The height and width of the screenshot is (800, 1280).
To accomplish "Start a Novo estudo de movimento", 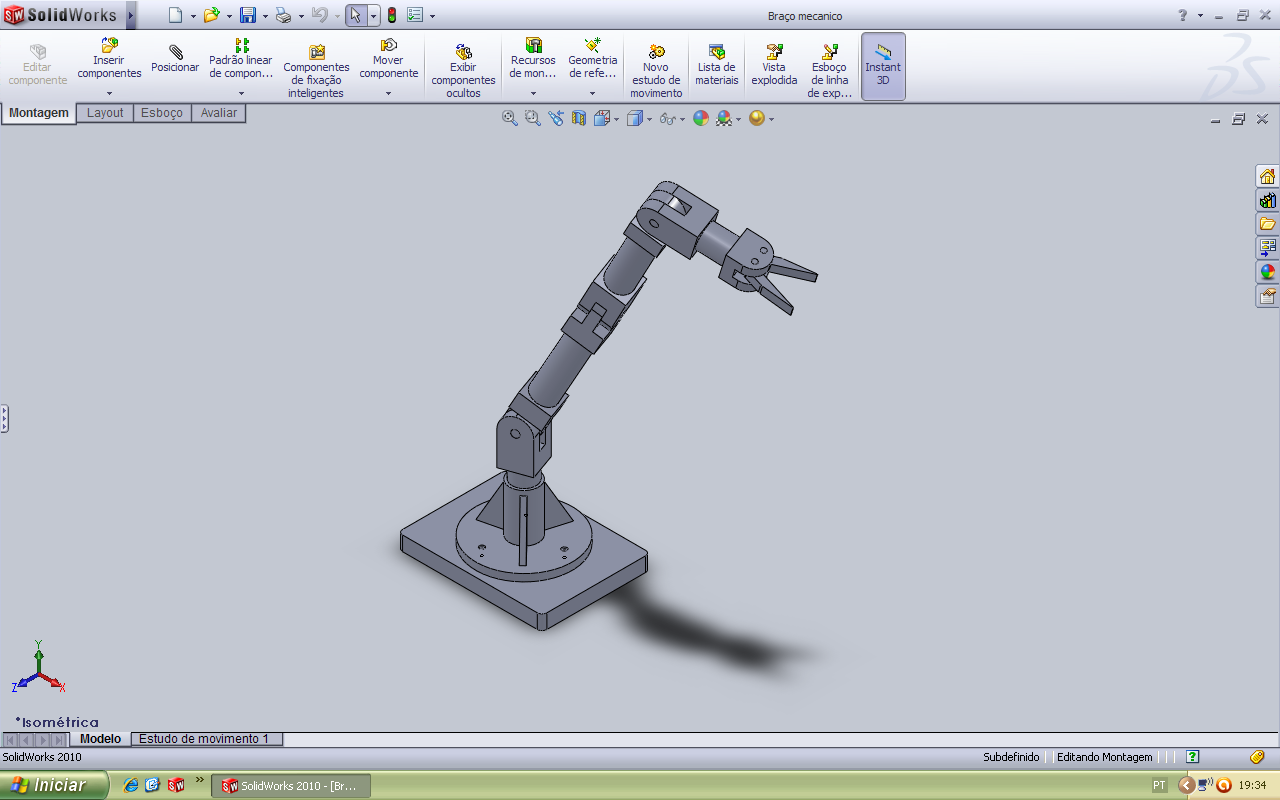I will tap(656, 70).
